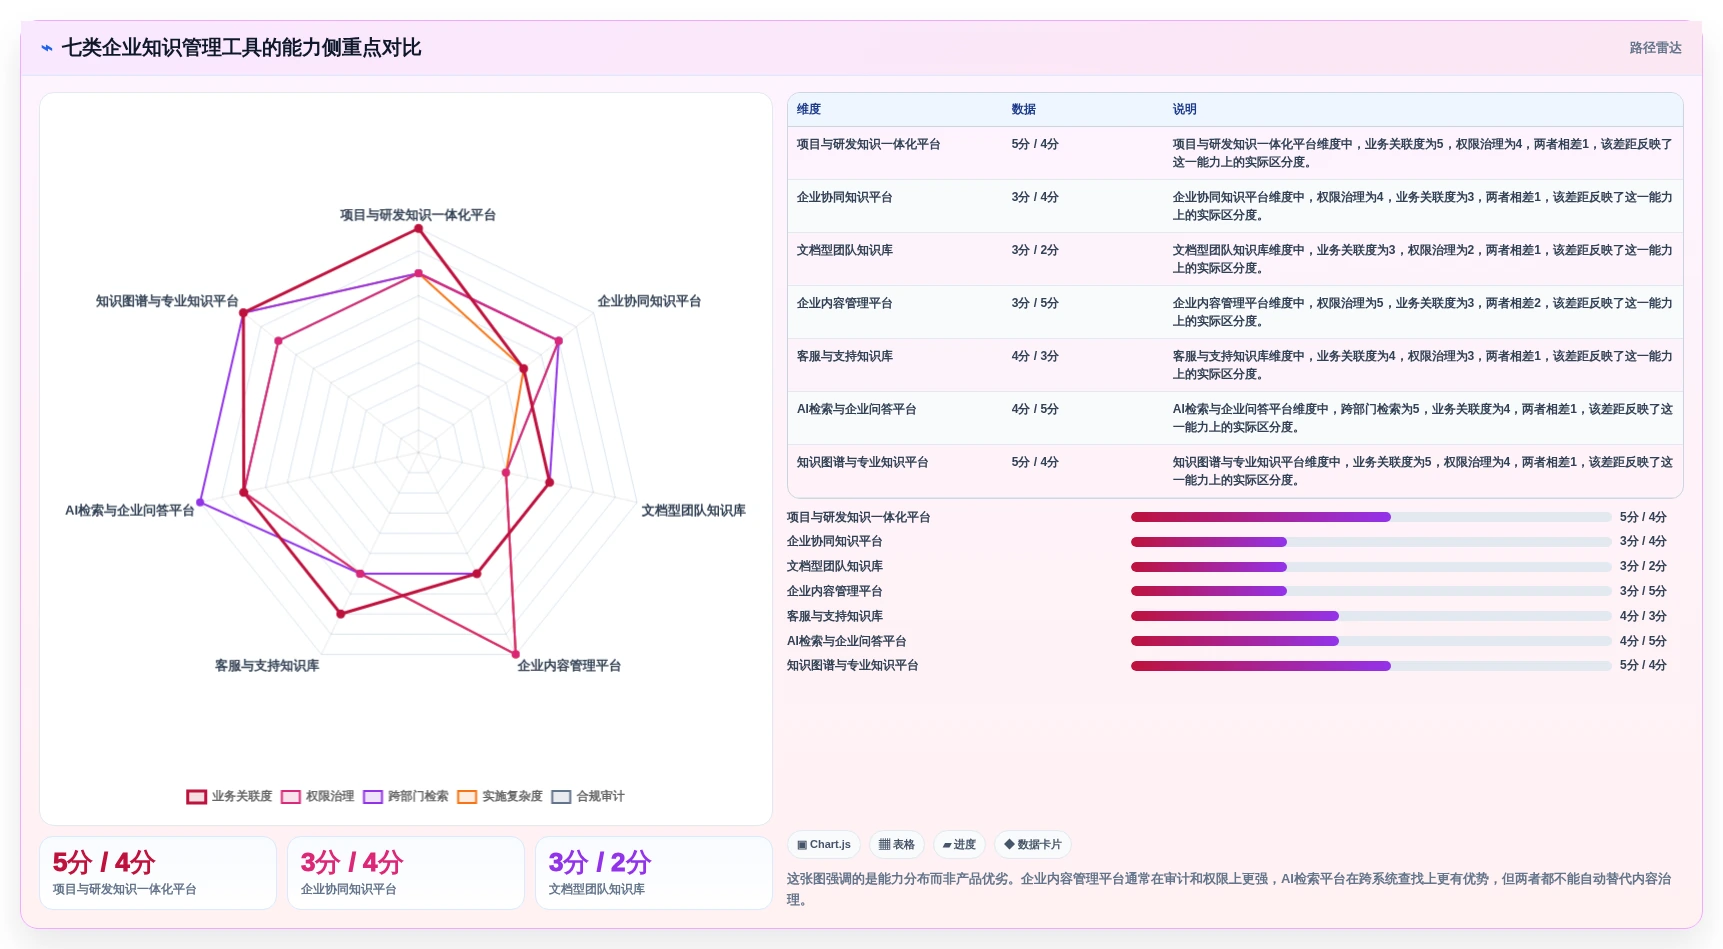Click the 文档型团队知识库 progress bar
The width and height of the screenshot is (1723, 949).
click(x=1371, y=566)
